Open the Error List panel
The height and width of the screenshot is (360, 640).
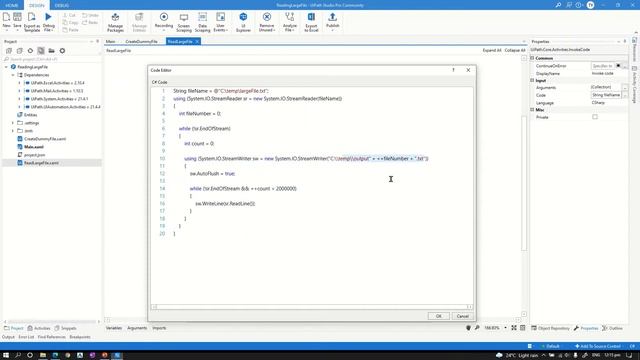tap(26, 337)
